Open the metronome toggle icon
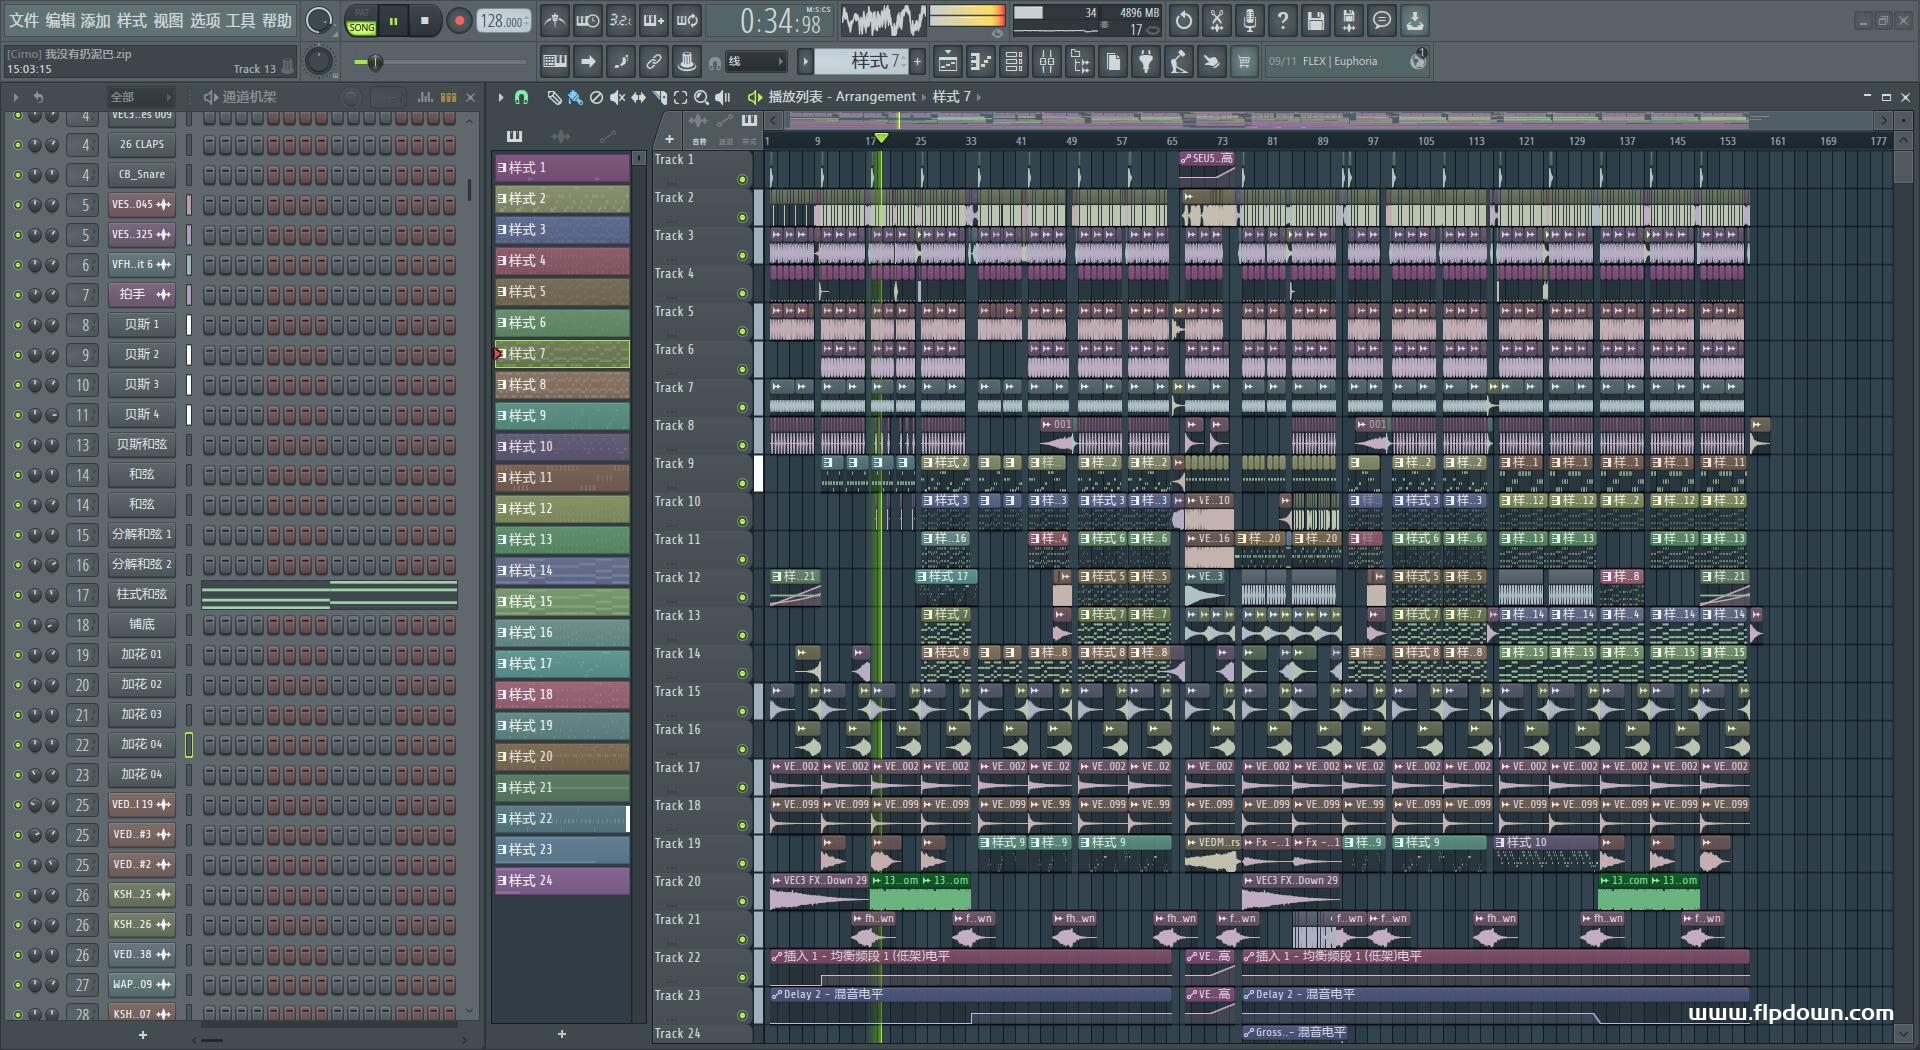The height and width of the screenshot is (1050, 1920). click(554, 21)
